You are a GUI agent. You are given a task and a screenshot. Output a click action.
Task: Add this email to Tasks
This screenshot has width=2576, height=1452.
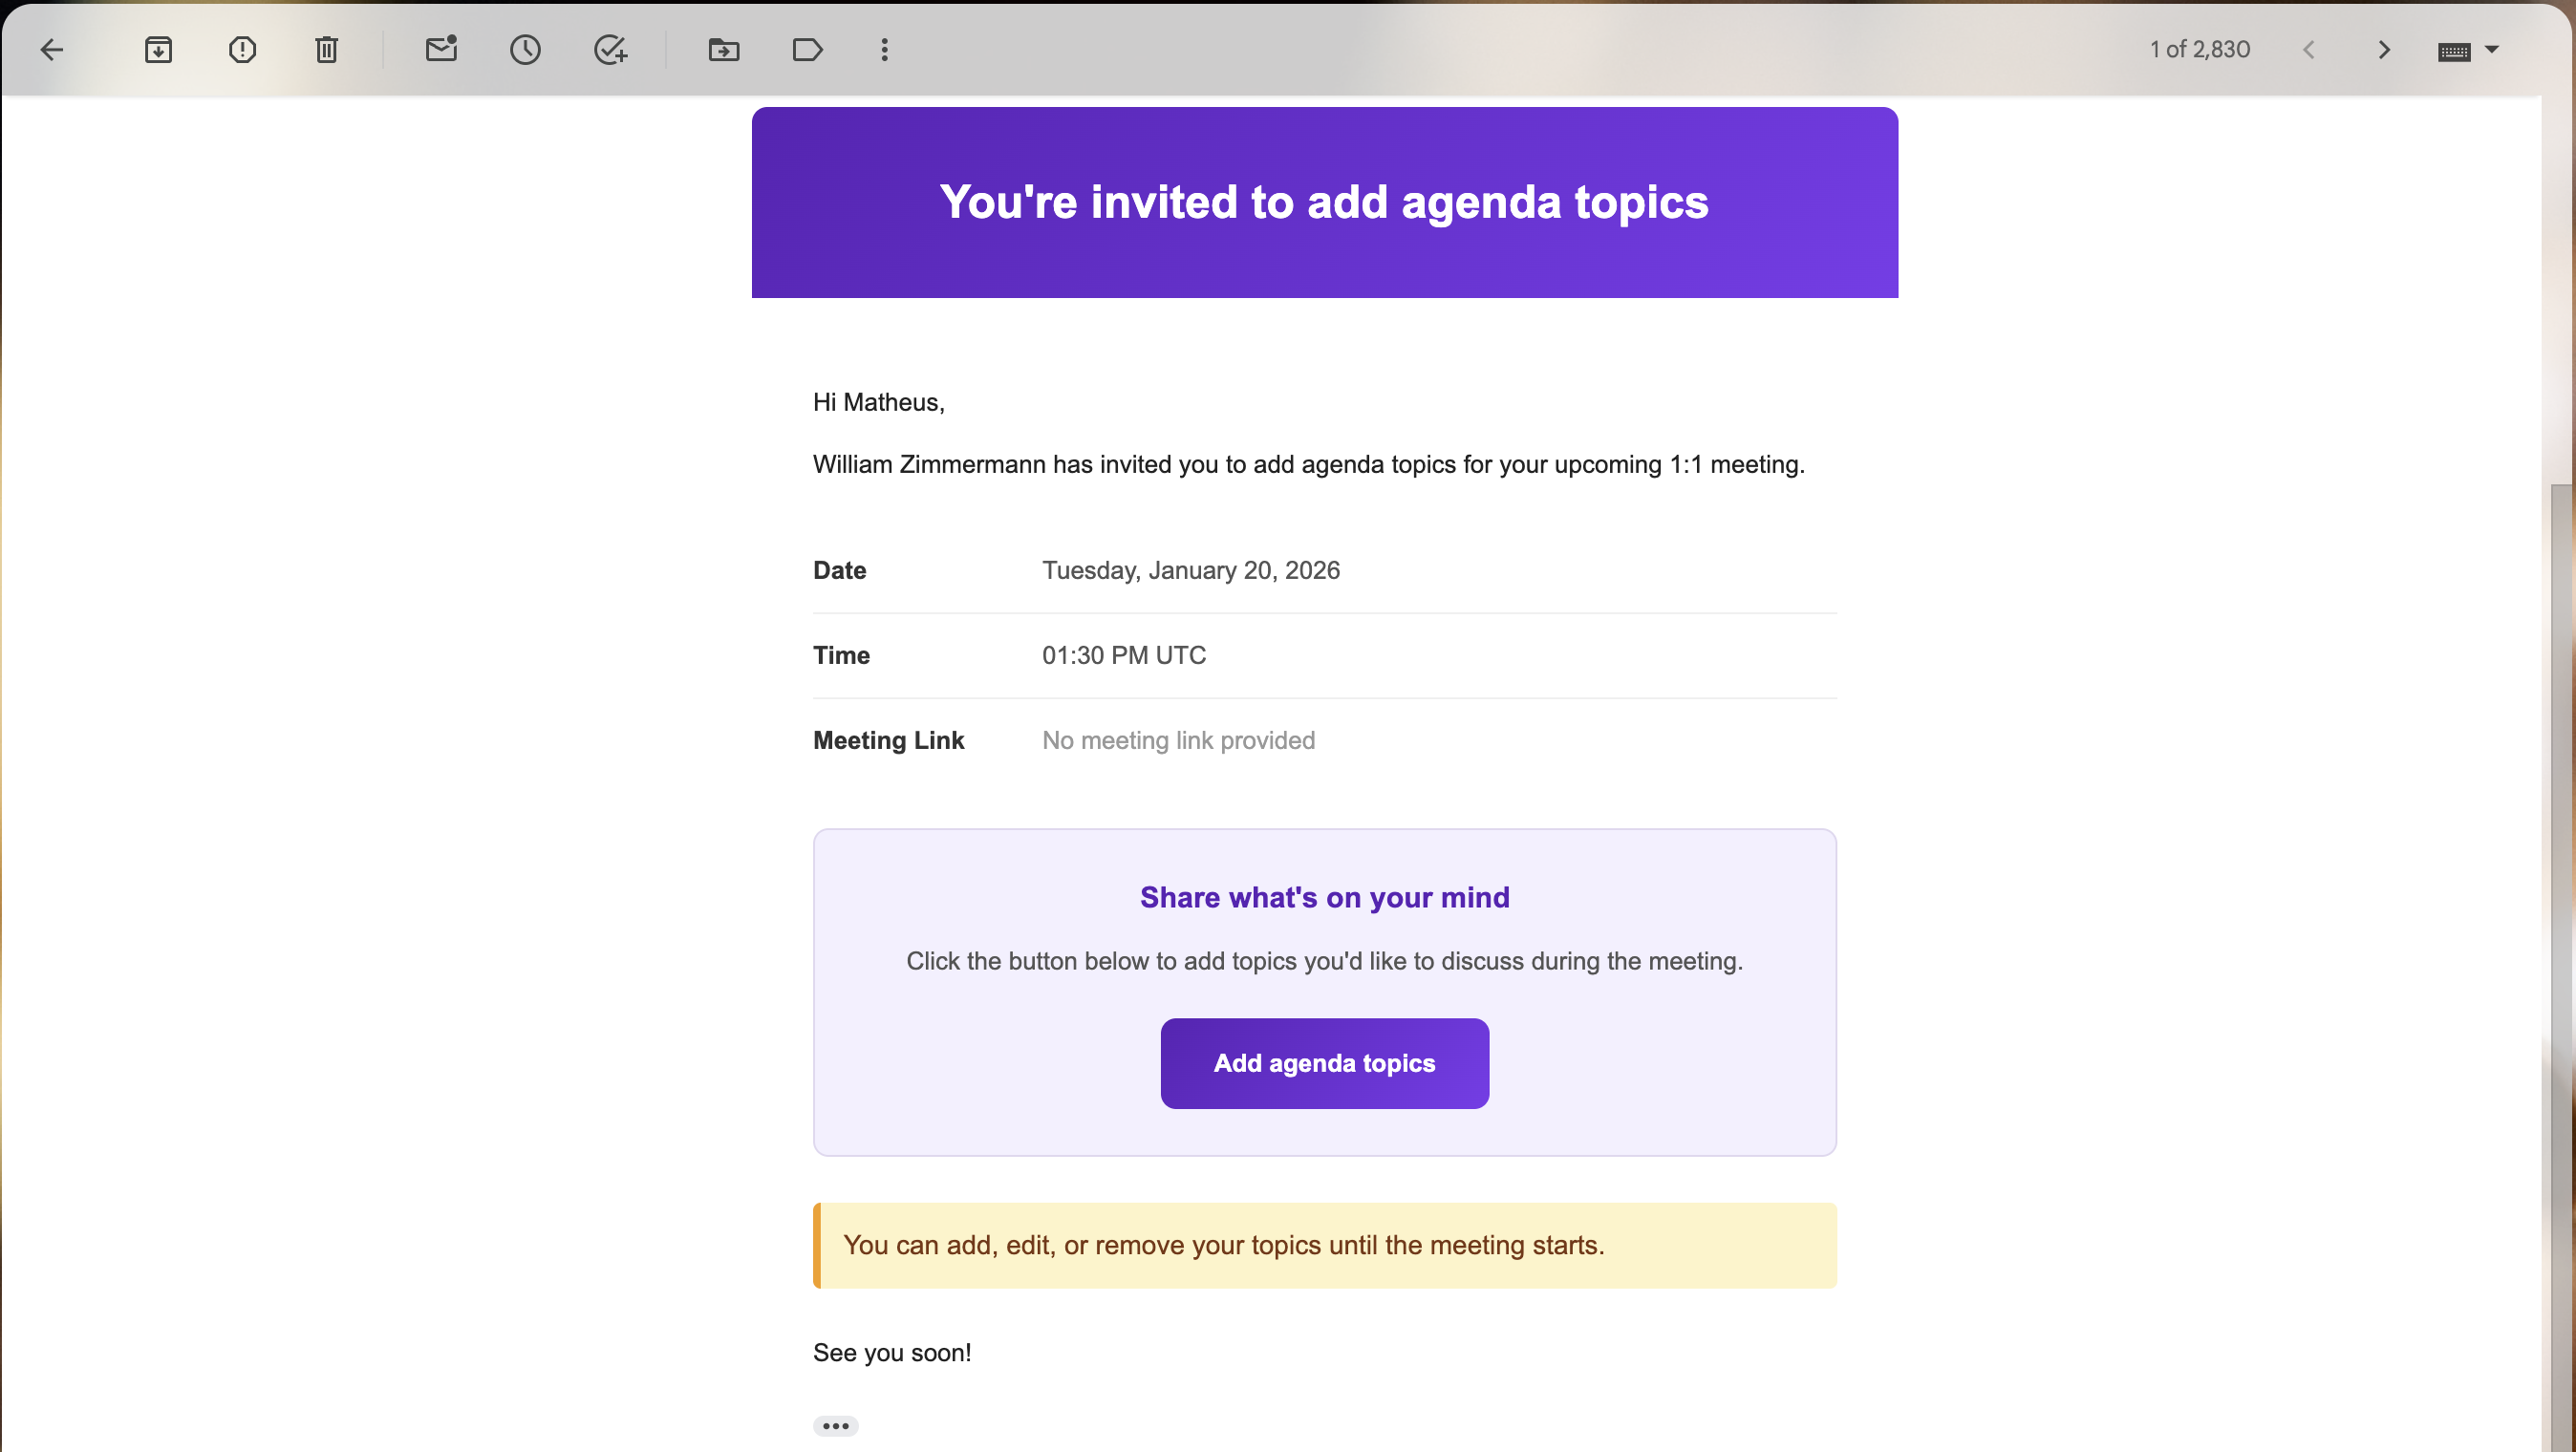[610, 50]
